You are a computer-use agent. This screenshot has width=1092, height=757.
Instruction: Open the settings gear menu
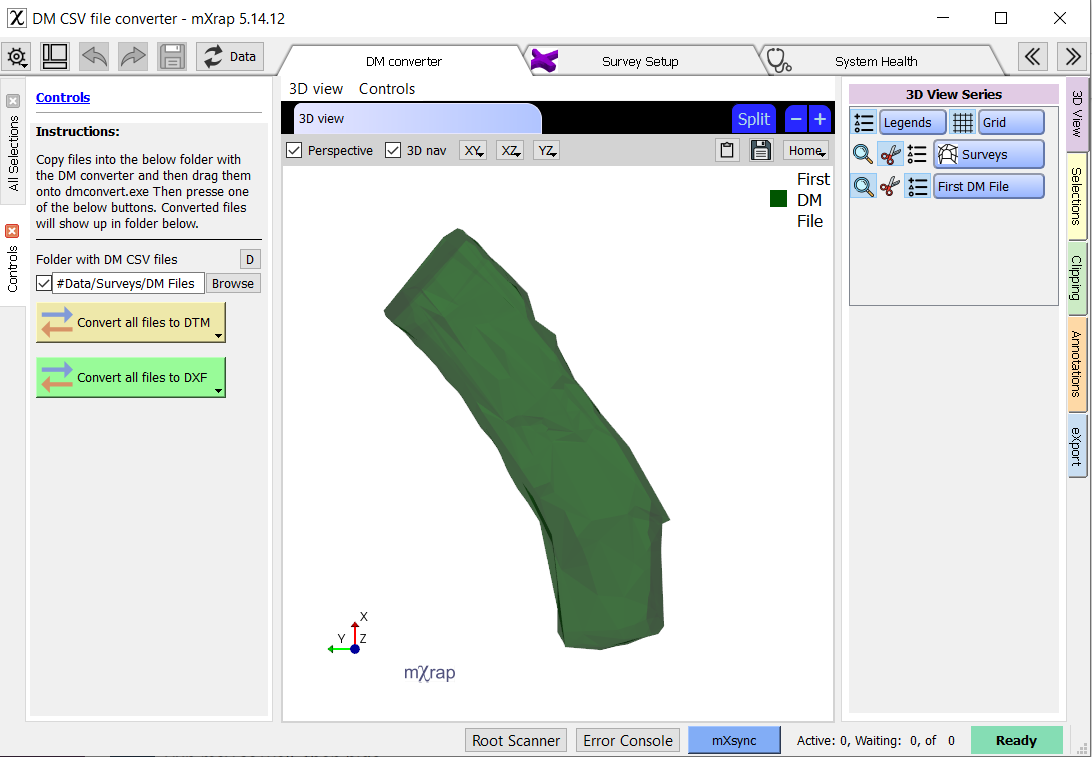point(17,57)
